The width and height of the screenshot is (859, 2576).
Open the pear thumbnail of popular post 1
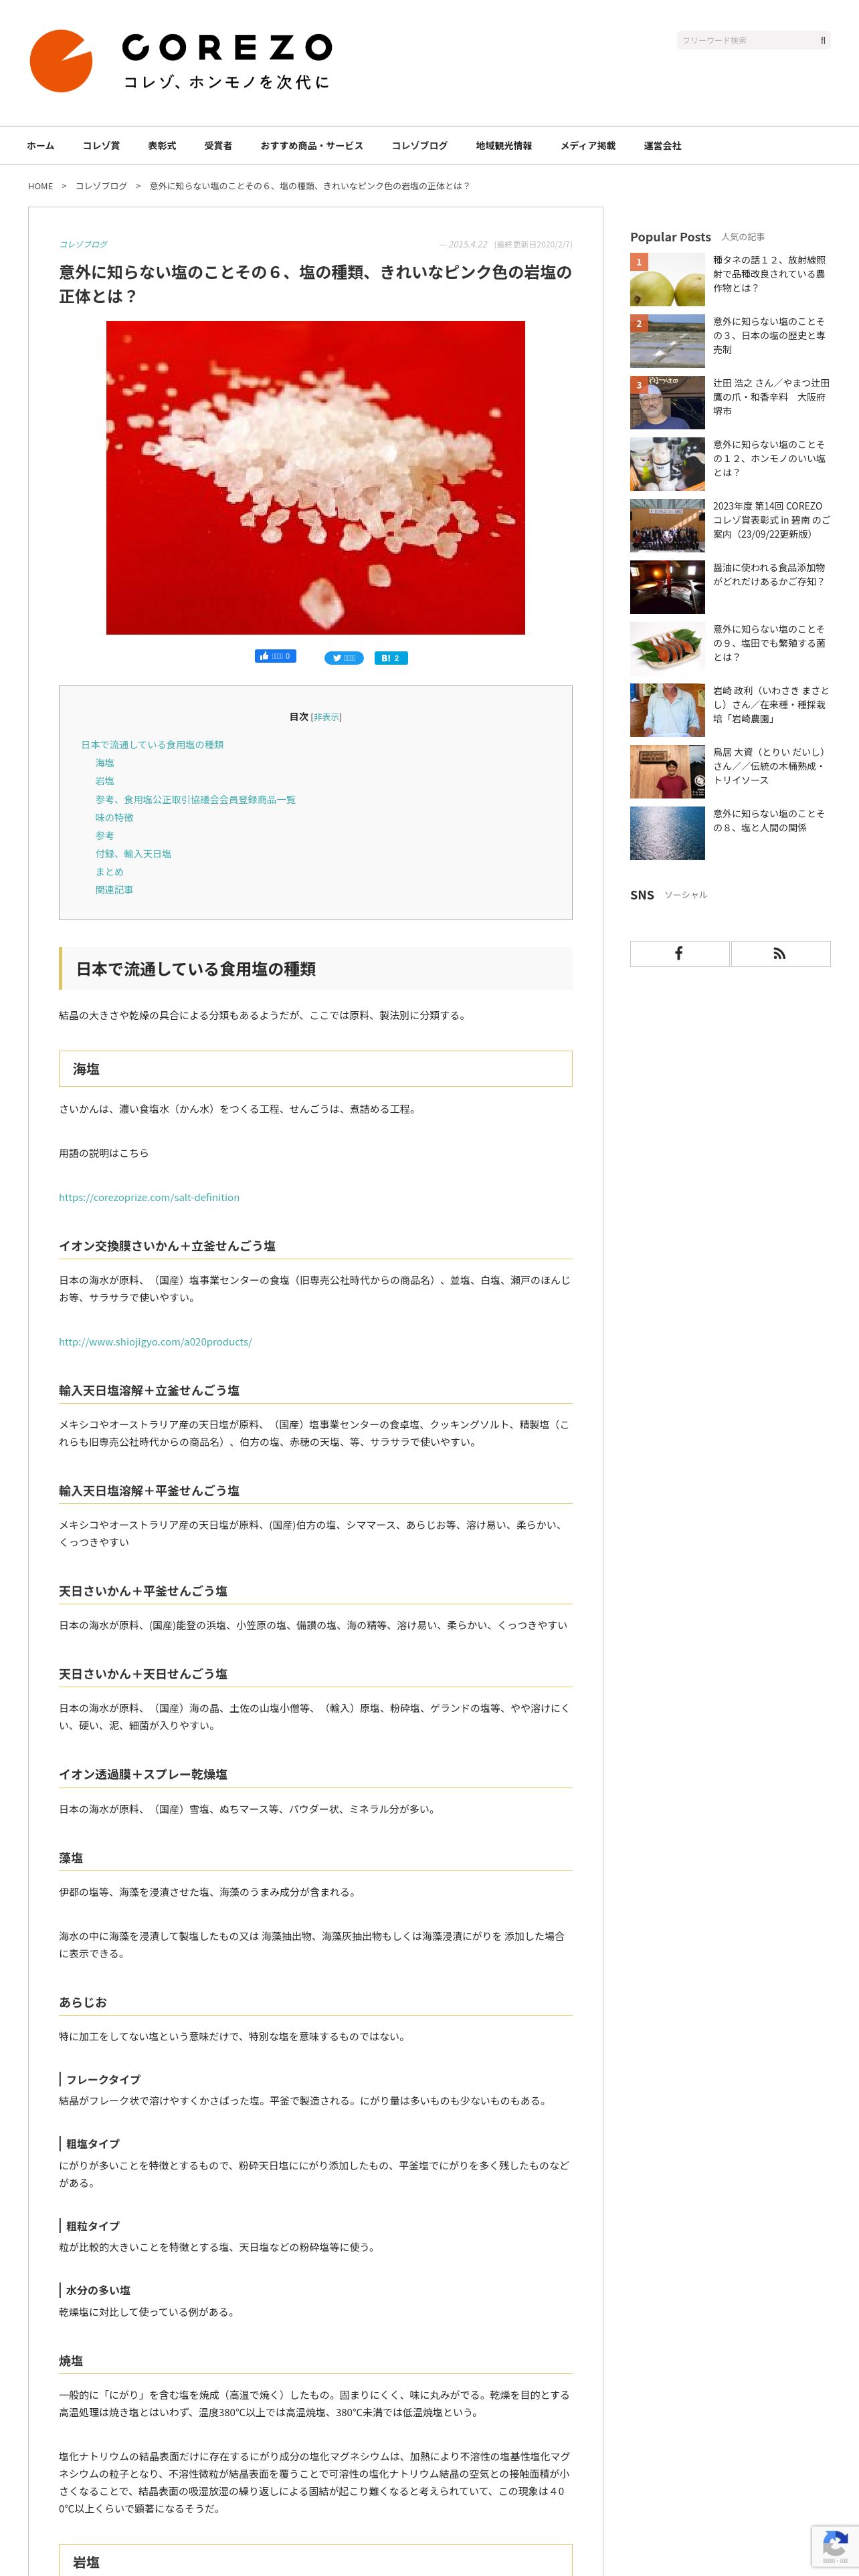[x=667, y=279]
